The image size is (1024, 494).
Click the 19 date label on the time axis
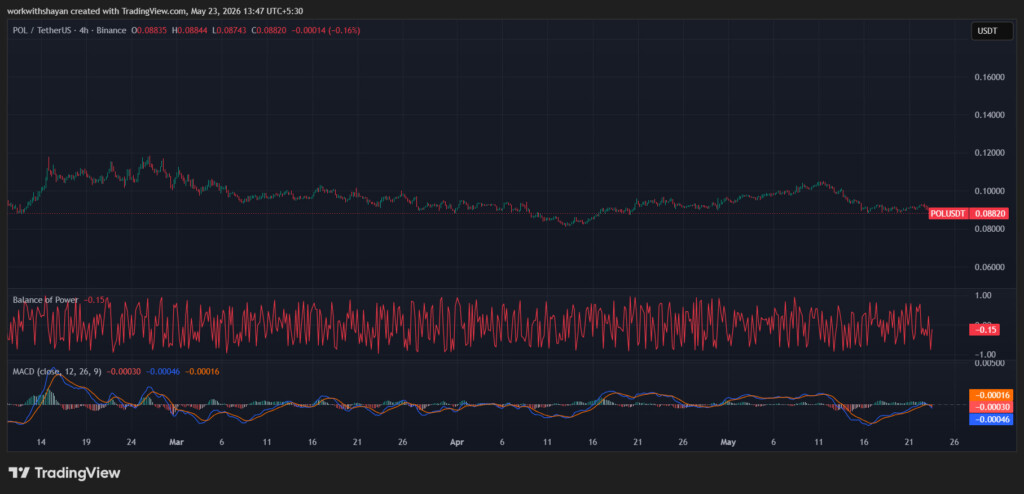pos(86,442)
